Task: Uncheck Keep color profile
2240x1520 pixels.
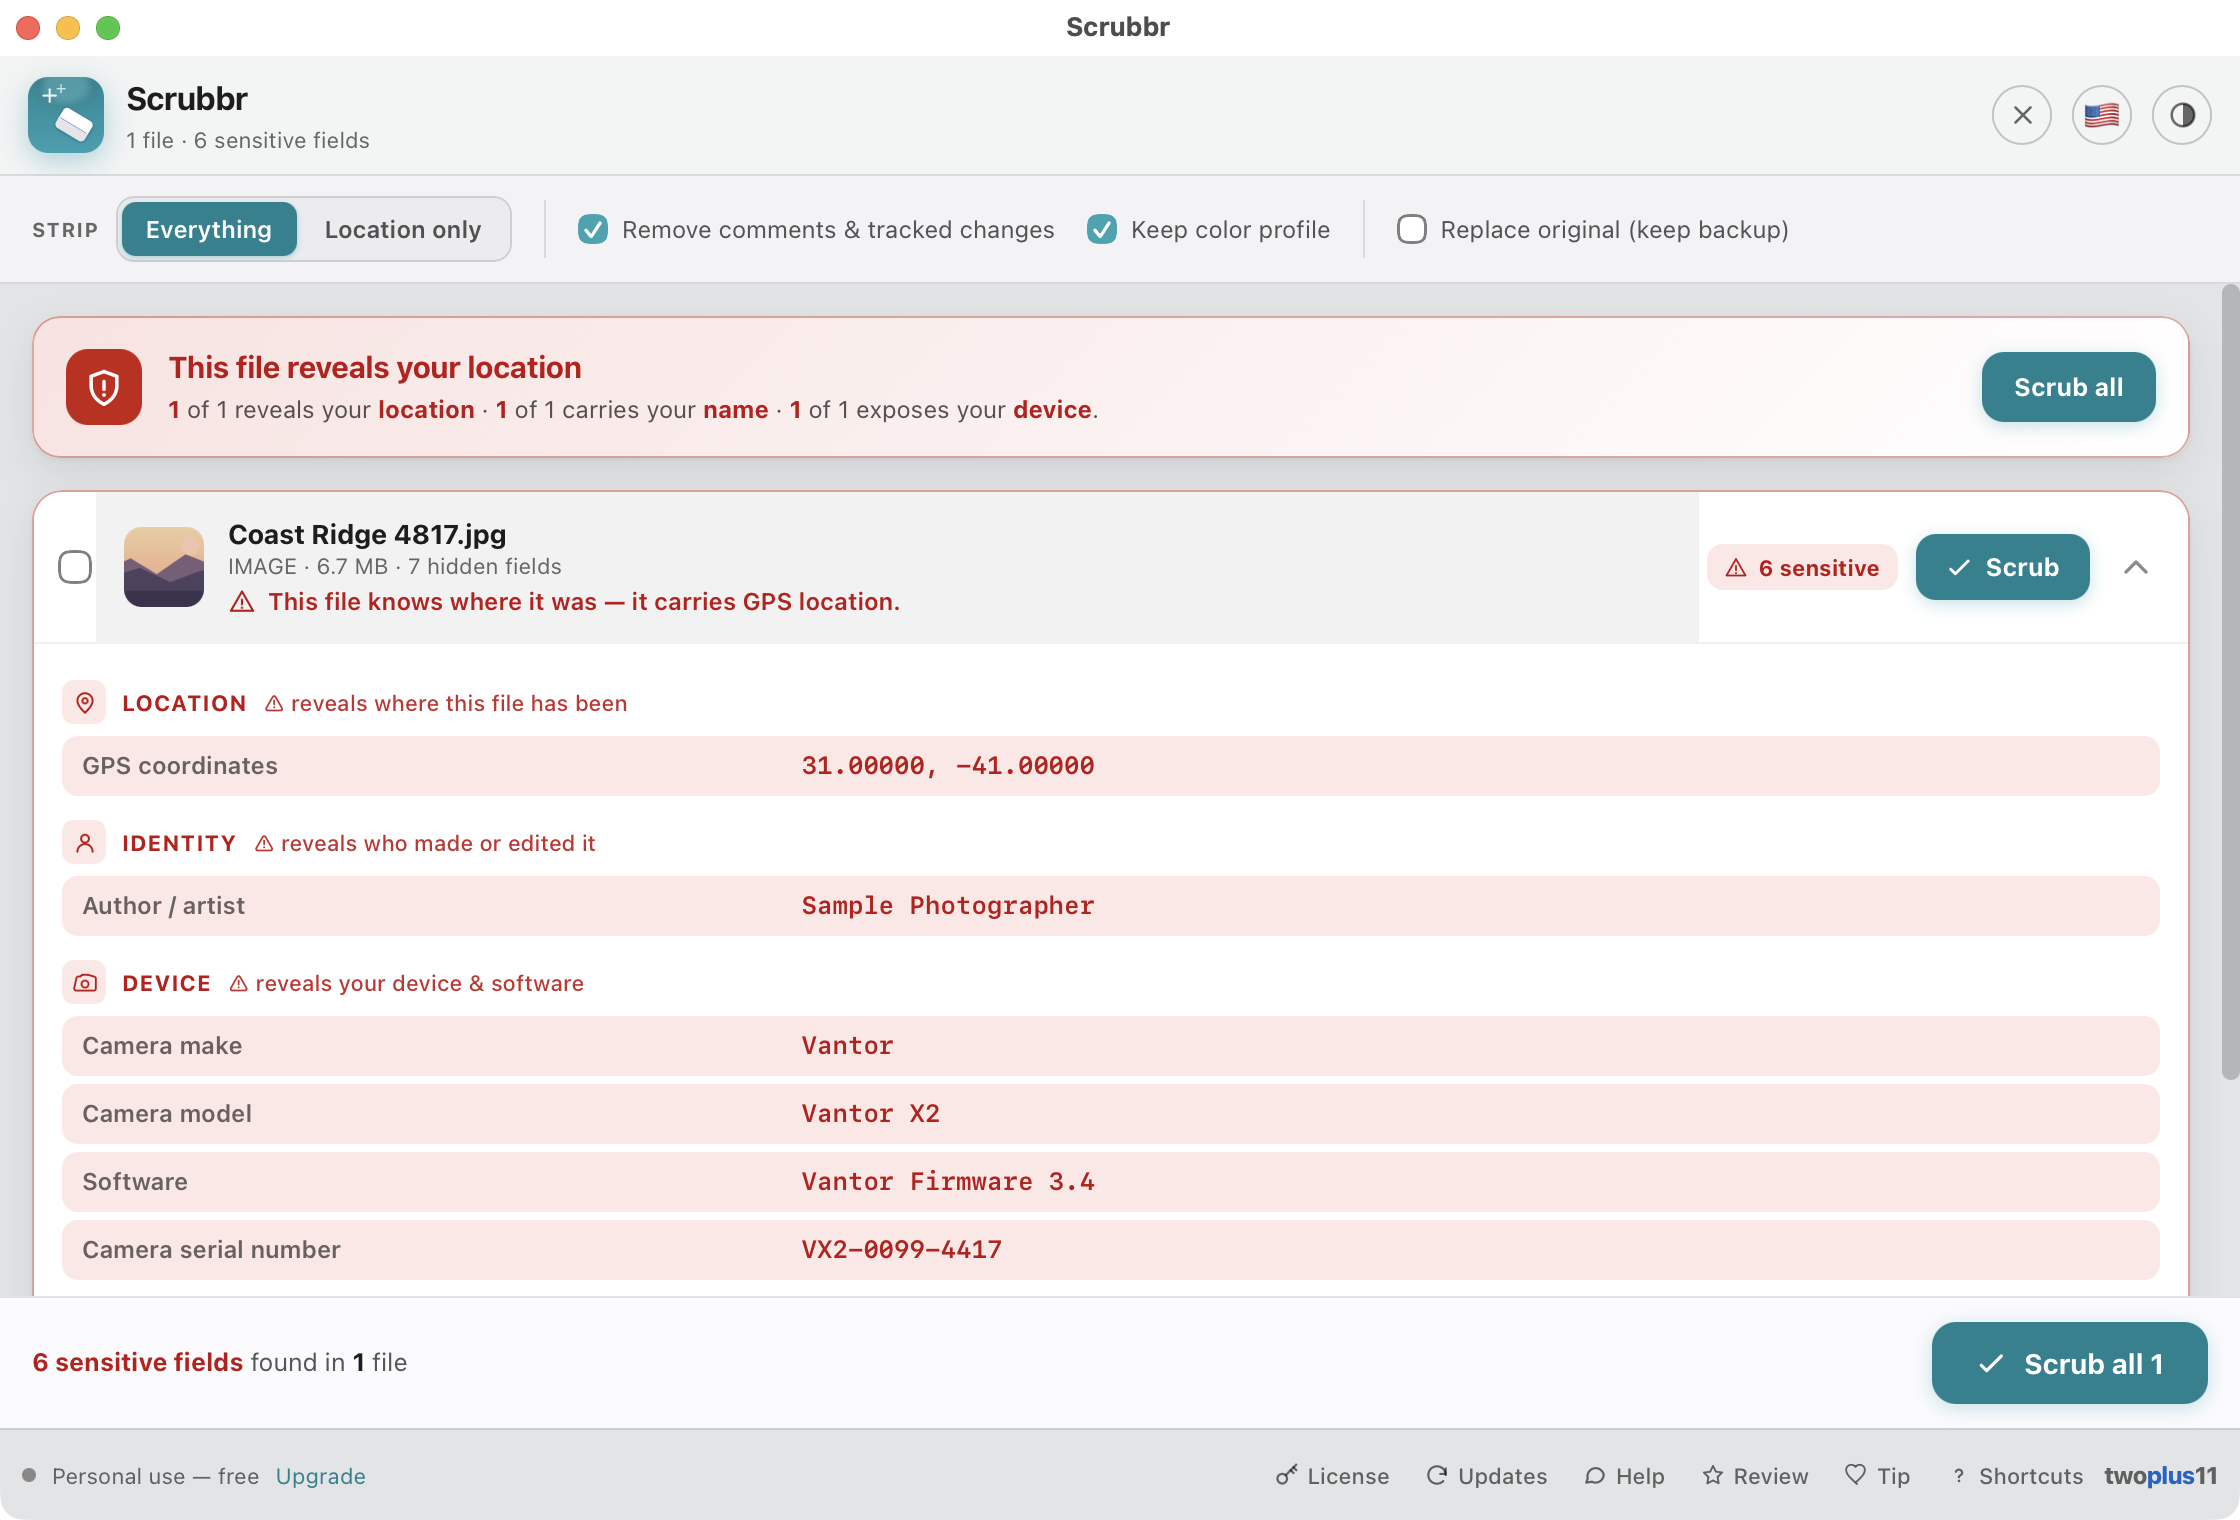Action: point(1102,229)
